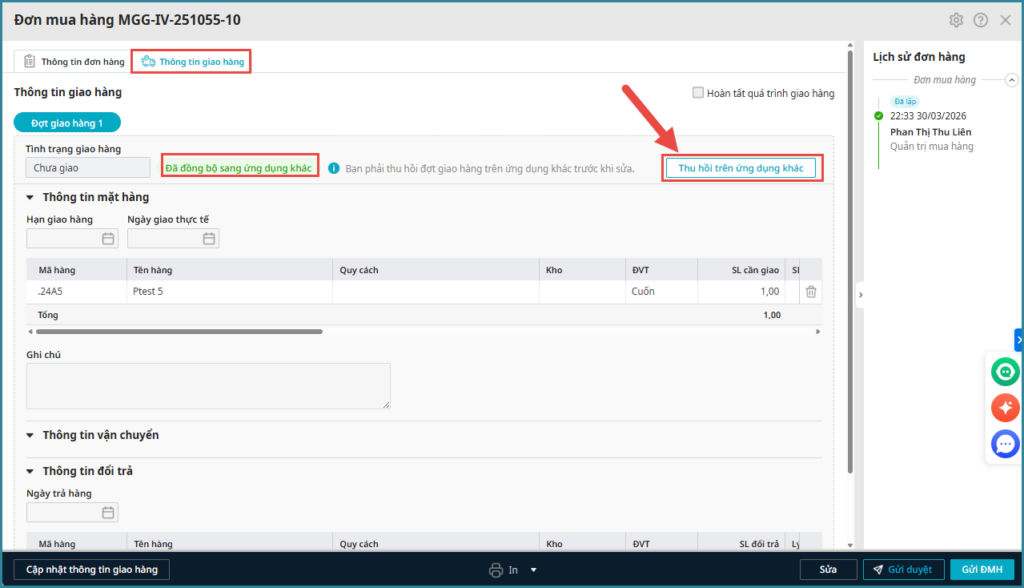
Task: Click Ptest 5 item name cell
Action: (x=229, y=291)
